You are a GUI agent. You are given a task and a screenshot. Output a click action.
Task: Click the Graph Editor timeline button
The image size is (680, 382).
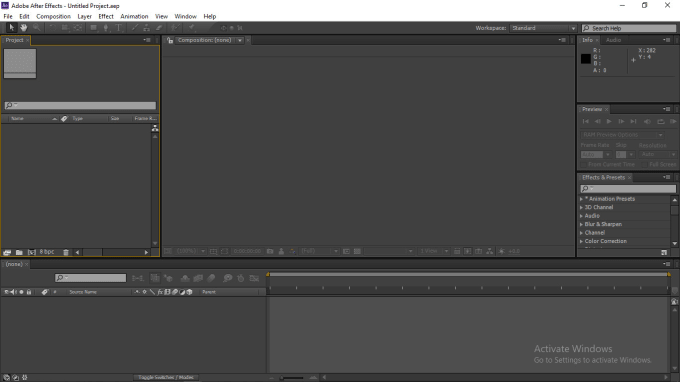254,278
